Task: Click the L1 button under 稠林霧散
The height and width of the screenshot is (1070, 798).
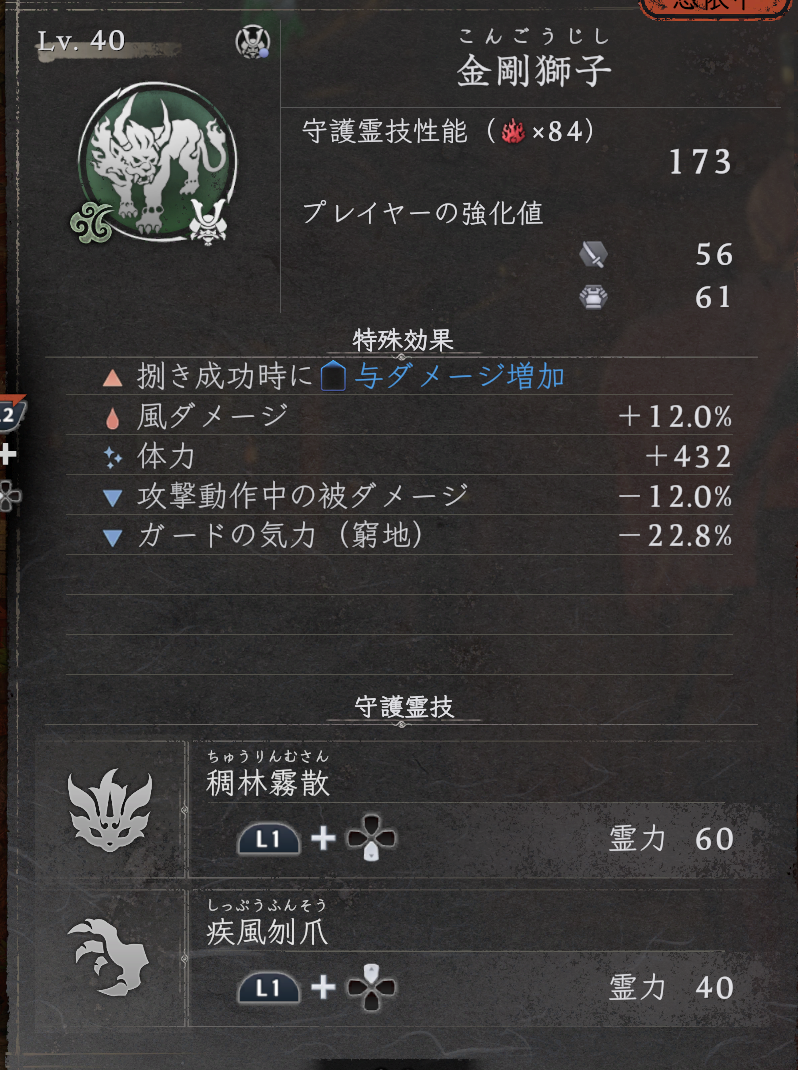Action: click(x=268, y=839)
